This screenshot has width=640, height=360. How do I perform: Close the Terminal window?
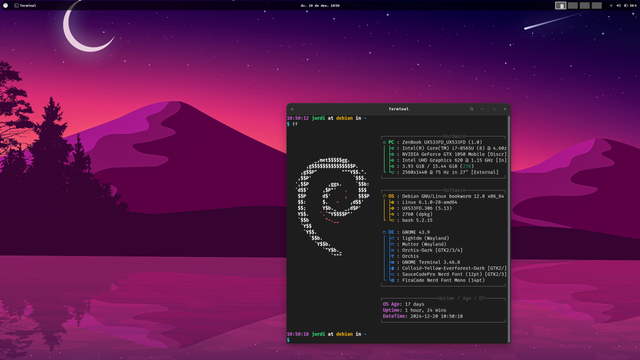click(505, 109)
